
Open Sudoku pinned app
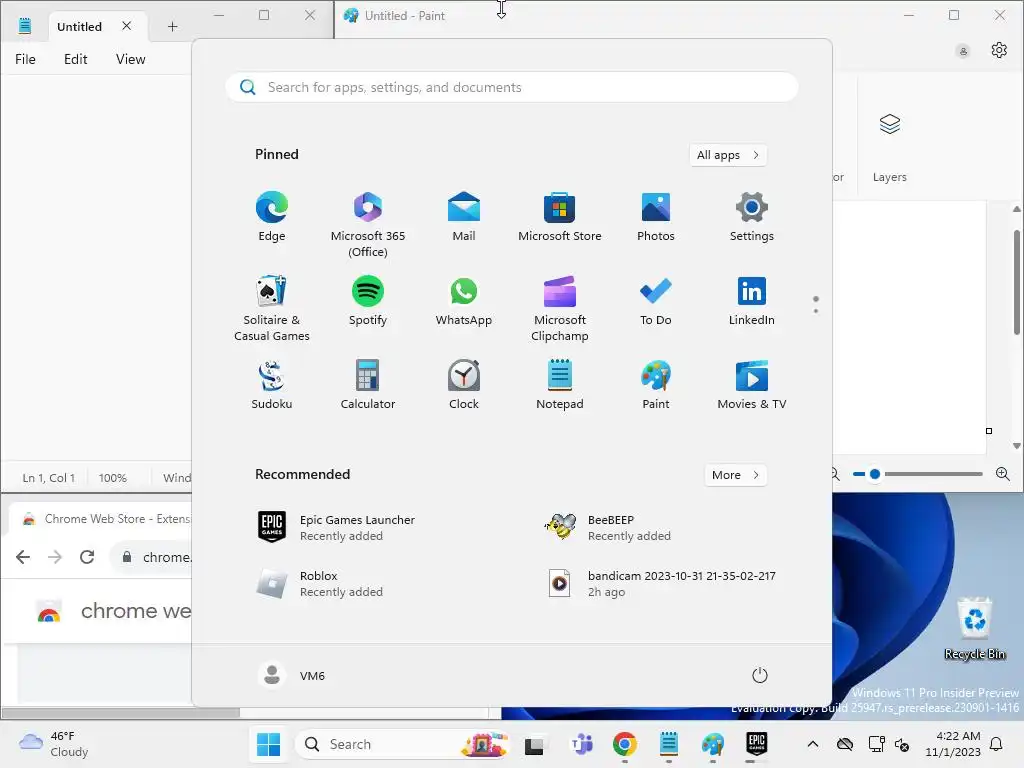[272, 385]
